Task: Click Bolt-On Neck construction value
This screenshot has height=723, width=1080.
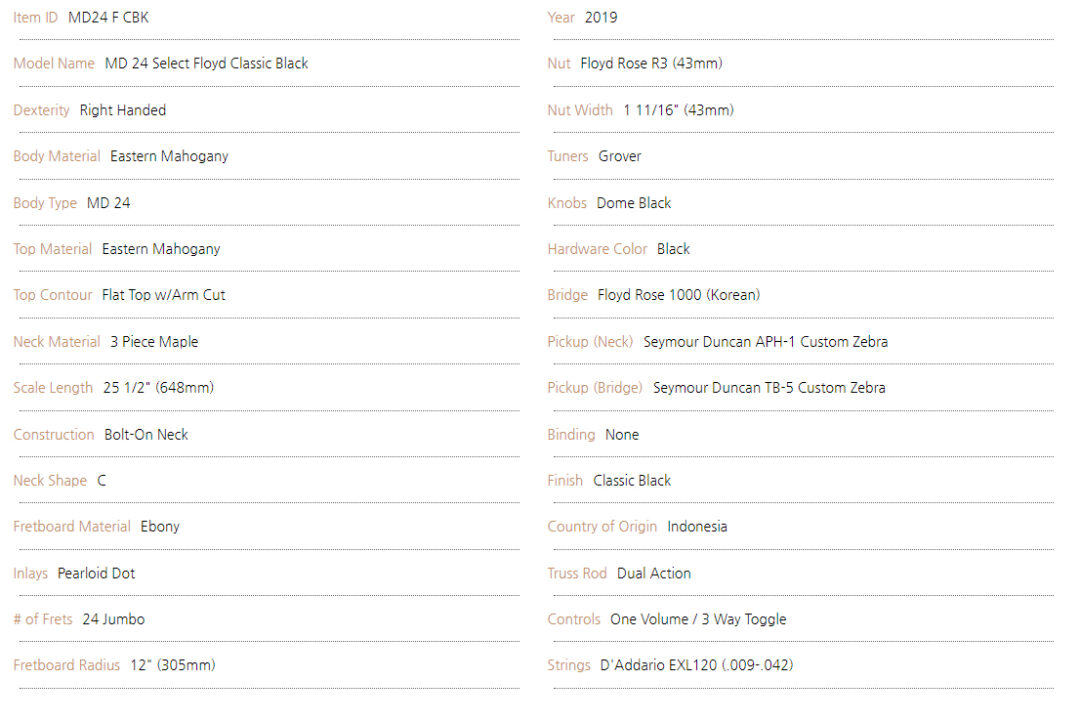Action: tap(146, 434)
